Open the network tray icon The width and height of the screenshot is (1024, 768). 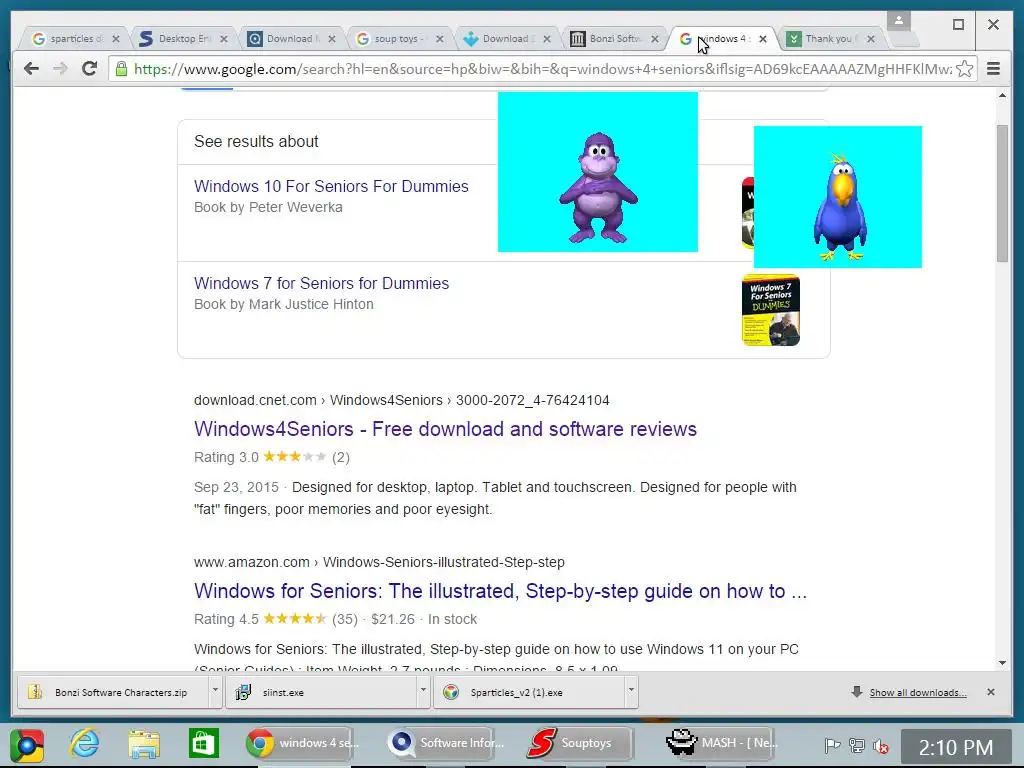coord(857,745)
